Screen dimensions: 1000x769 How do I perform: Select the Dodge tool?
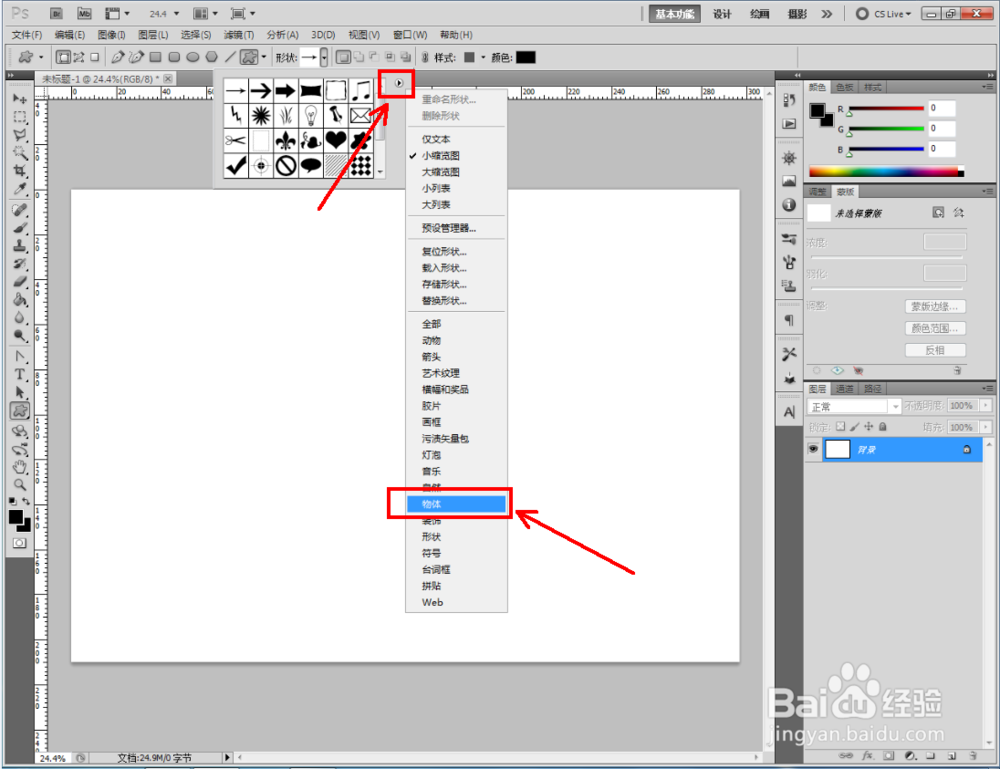(x=20, y=335)
